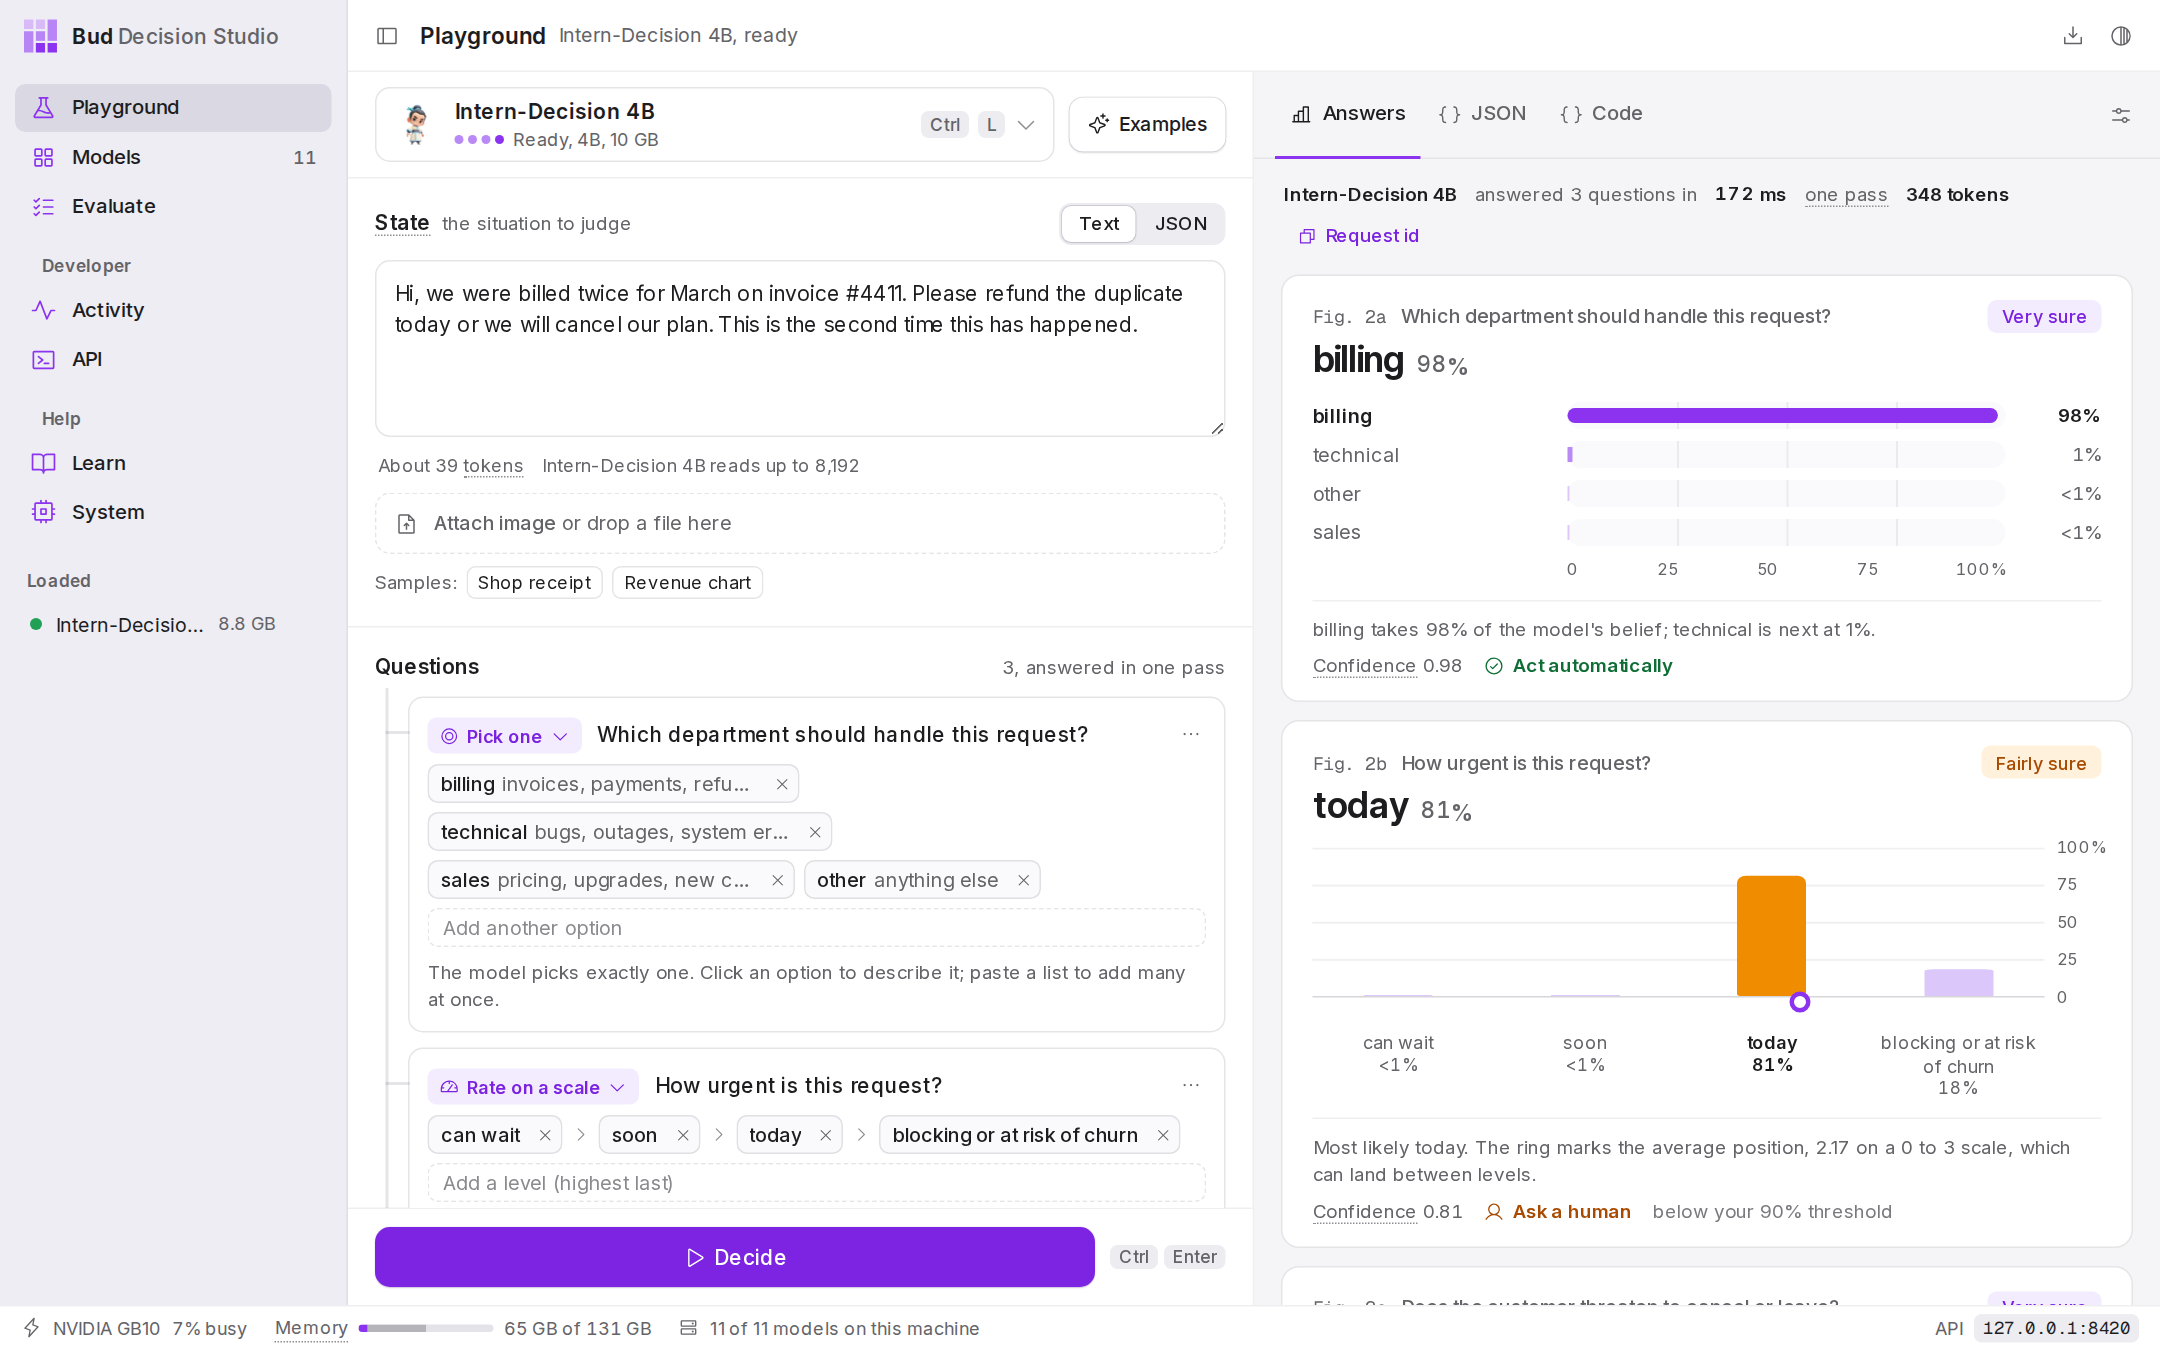Switch State input to JSON mode
Screen dimensions: 2160x1350
1181,224
